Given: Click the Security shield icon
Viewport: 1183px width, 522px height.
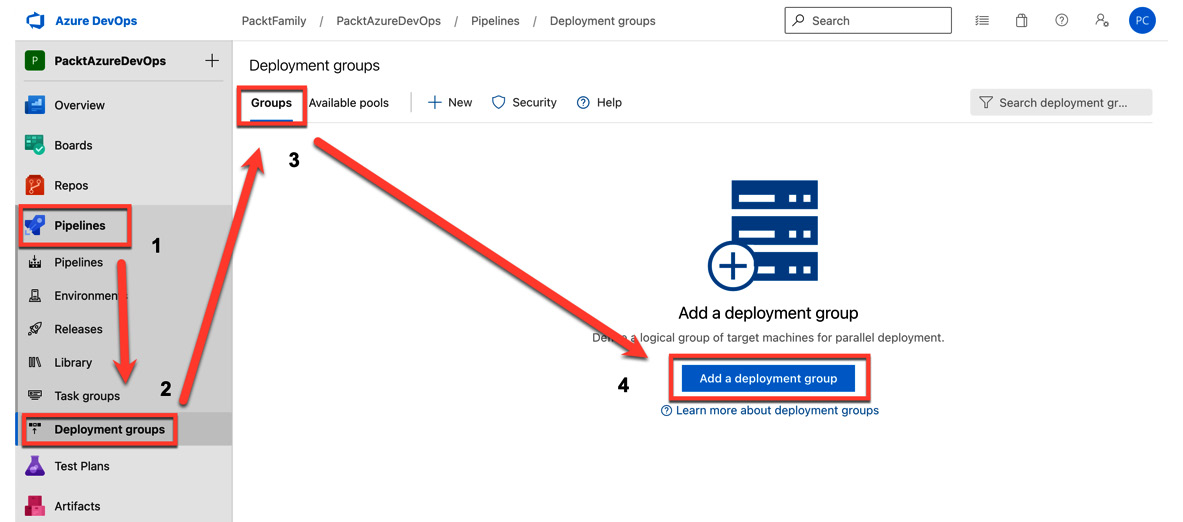Looking at the screenshot, I should point(498,103).
